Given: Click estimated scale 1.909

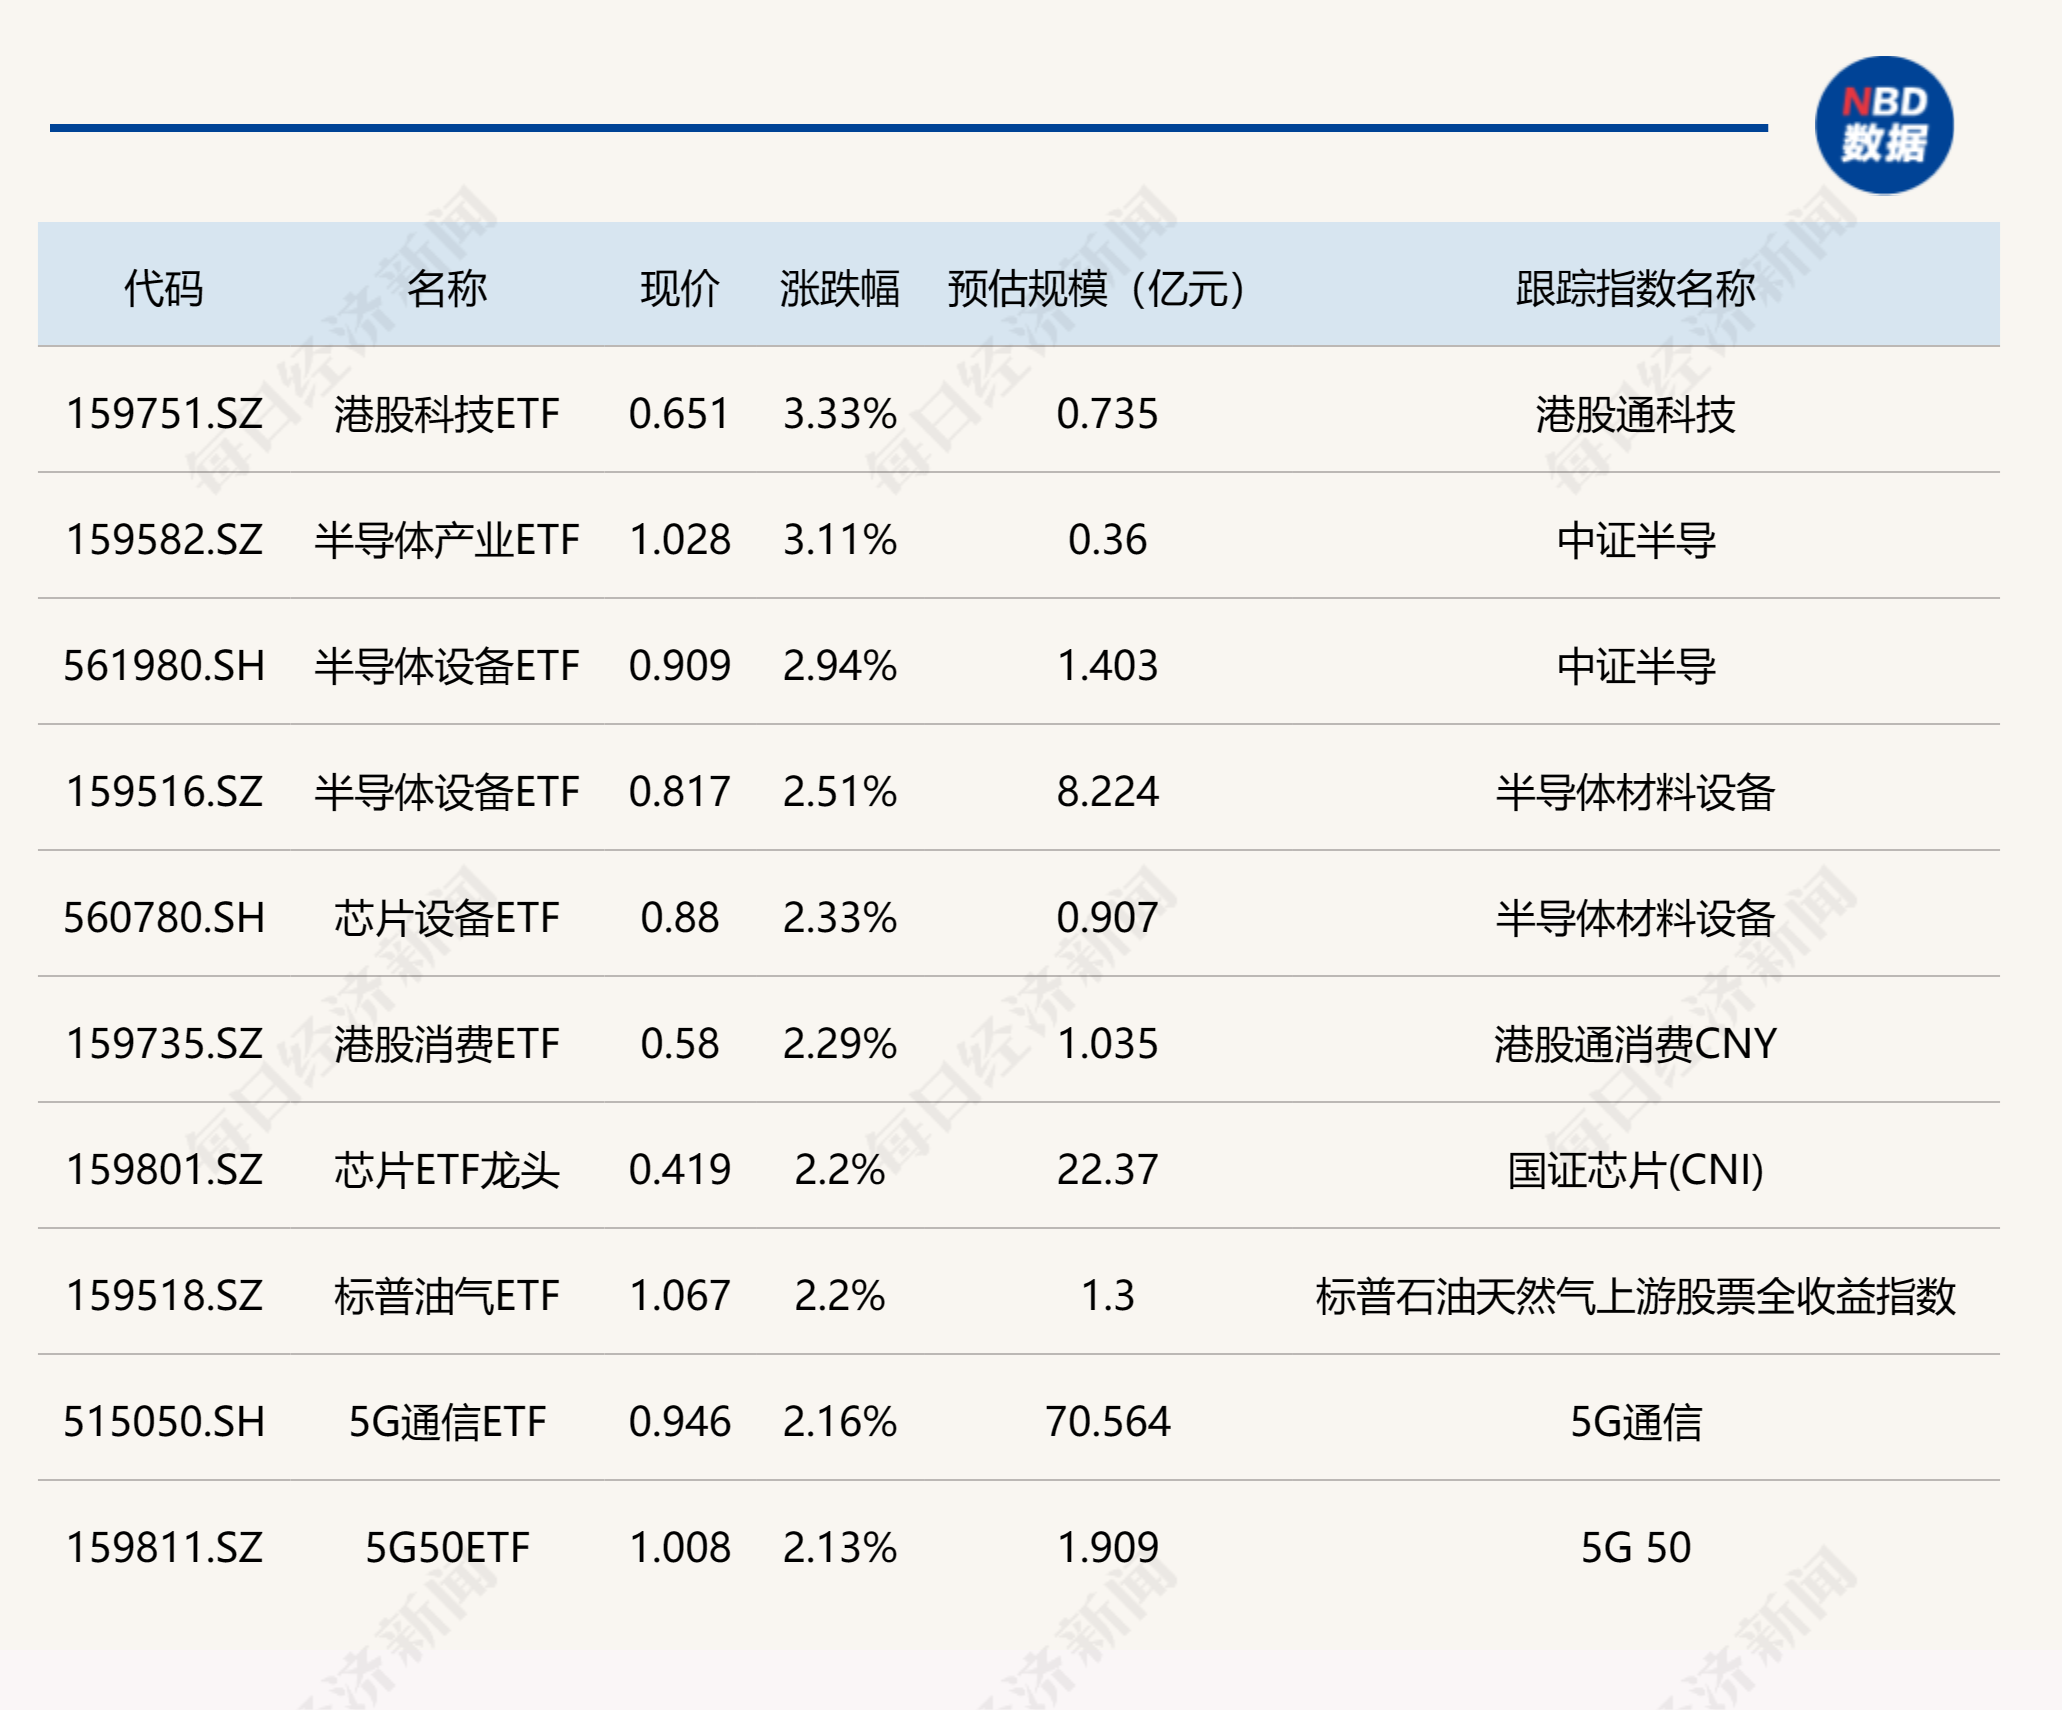Looking at the screenshot, I should tap(1108, 1548).
